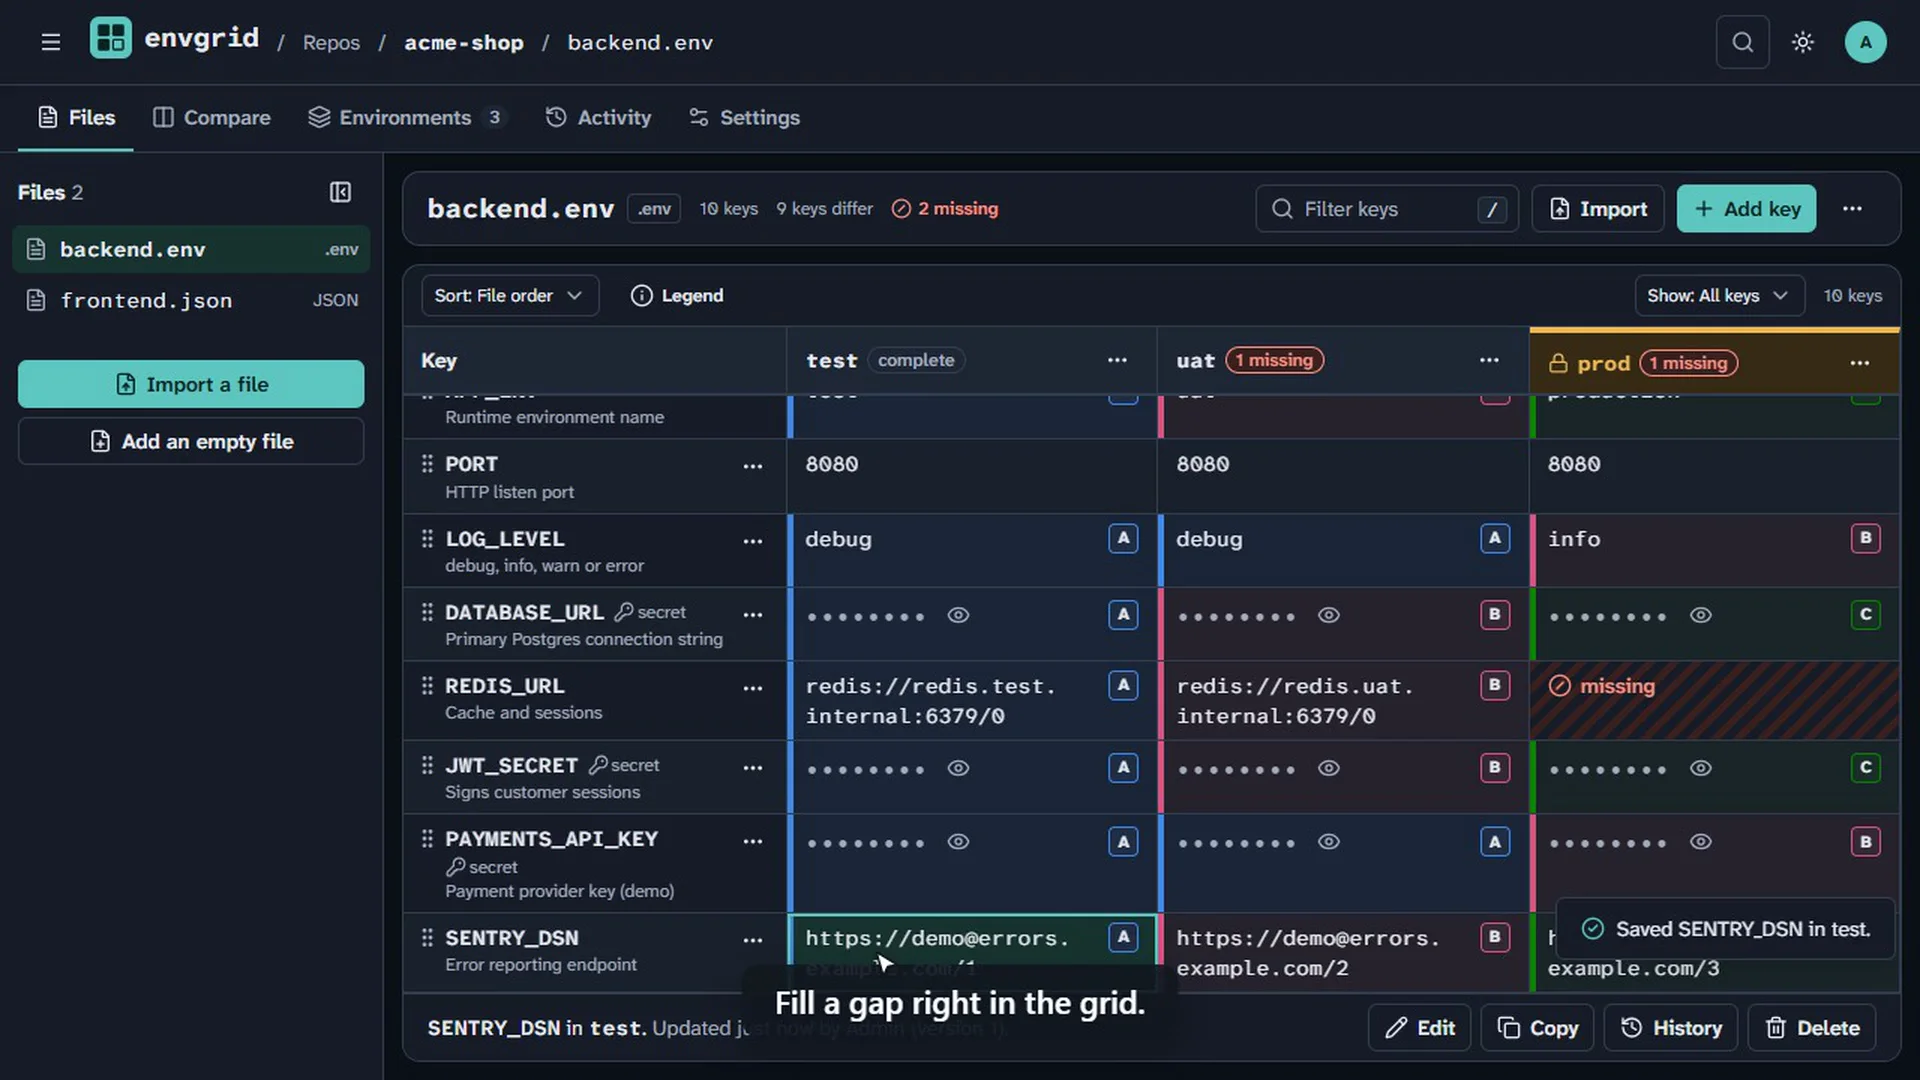Open backend.env header more options
Viewport: 1920px width, 1080px height.
1852,209
